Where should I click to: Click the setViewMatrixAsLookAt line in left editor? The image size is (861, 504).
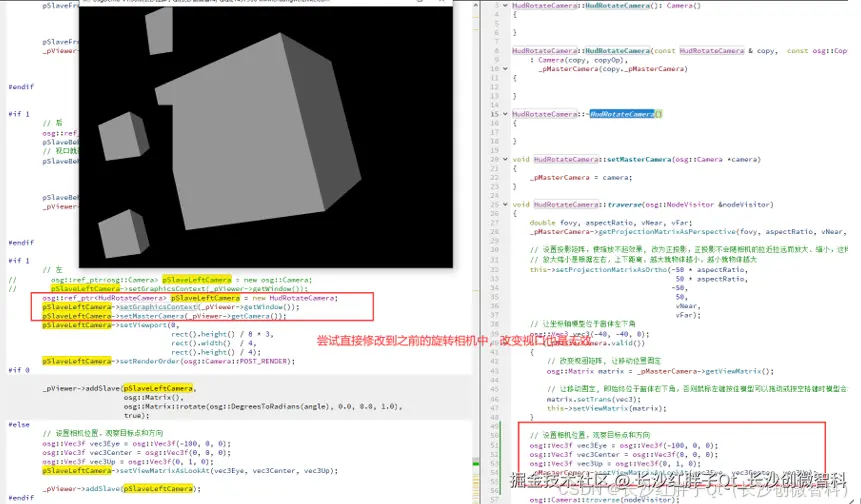click(x=190, y=471)
